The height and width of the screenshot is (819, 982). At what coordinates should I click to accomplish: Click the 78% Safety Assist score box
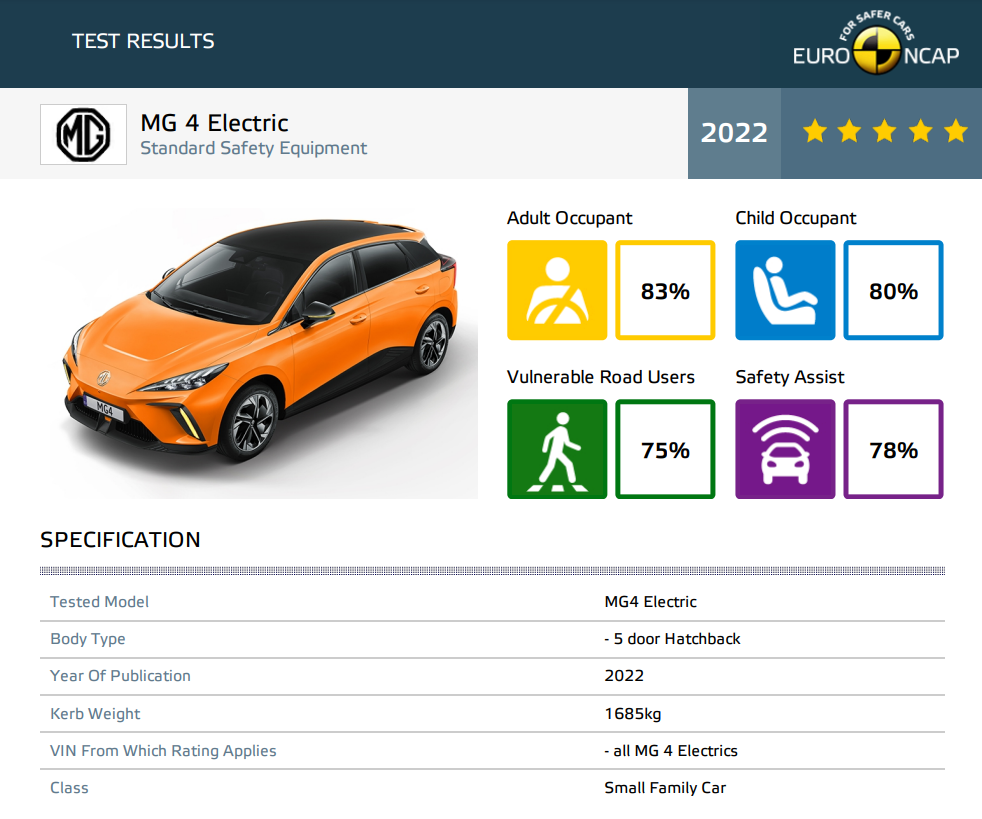coord(893,449)
